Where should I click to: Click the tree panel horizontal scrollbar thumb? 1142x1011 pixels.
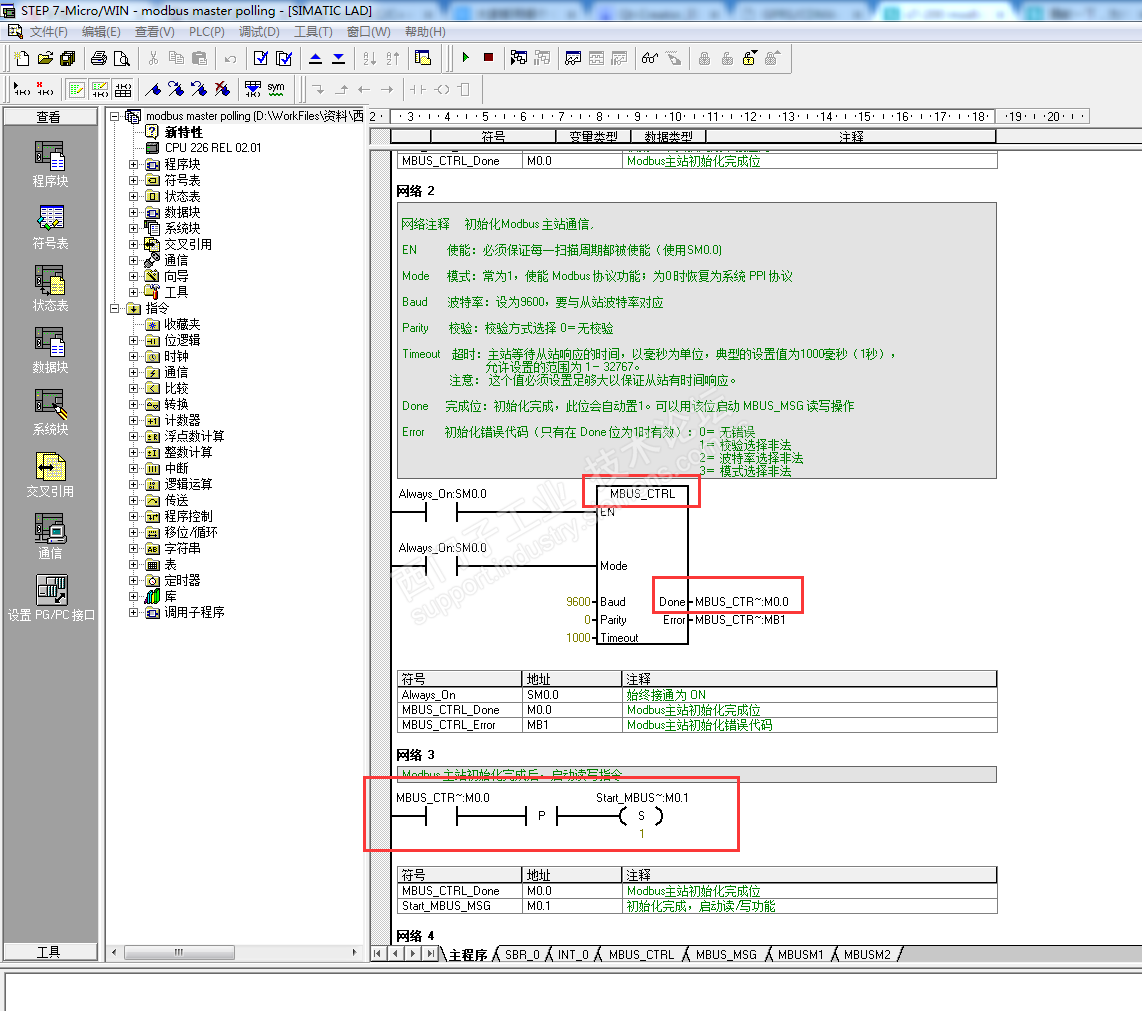(179, 952)
